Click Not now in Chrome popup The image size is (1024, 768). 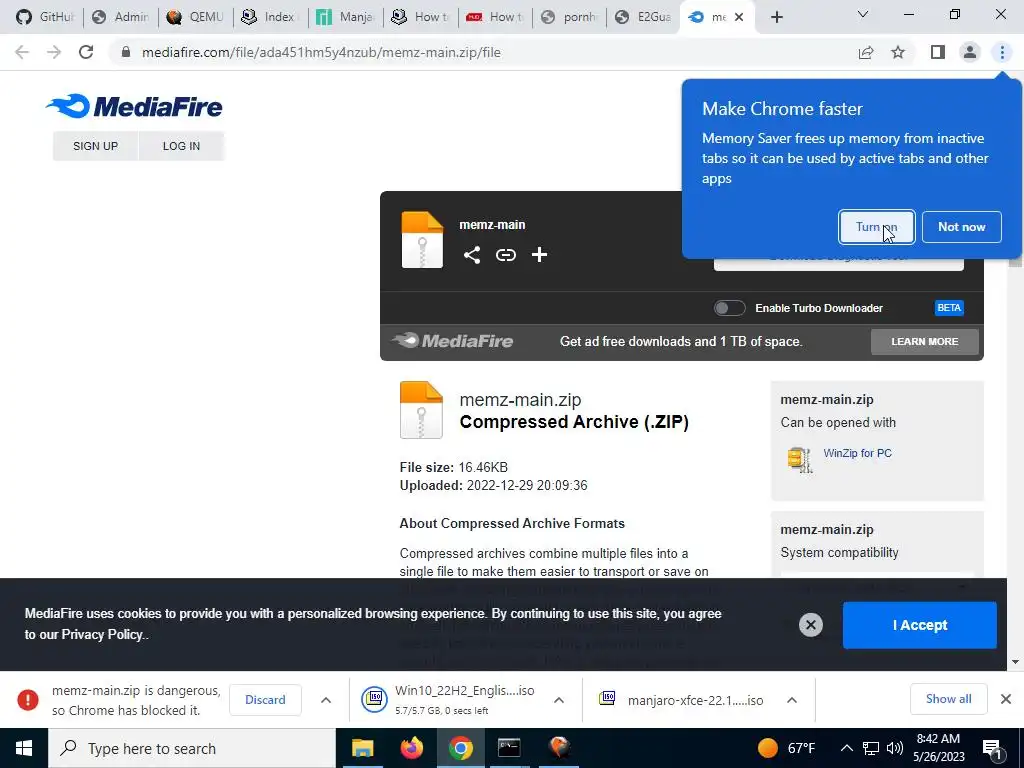[x=961, y=227]
